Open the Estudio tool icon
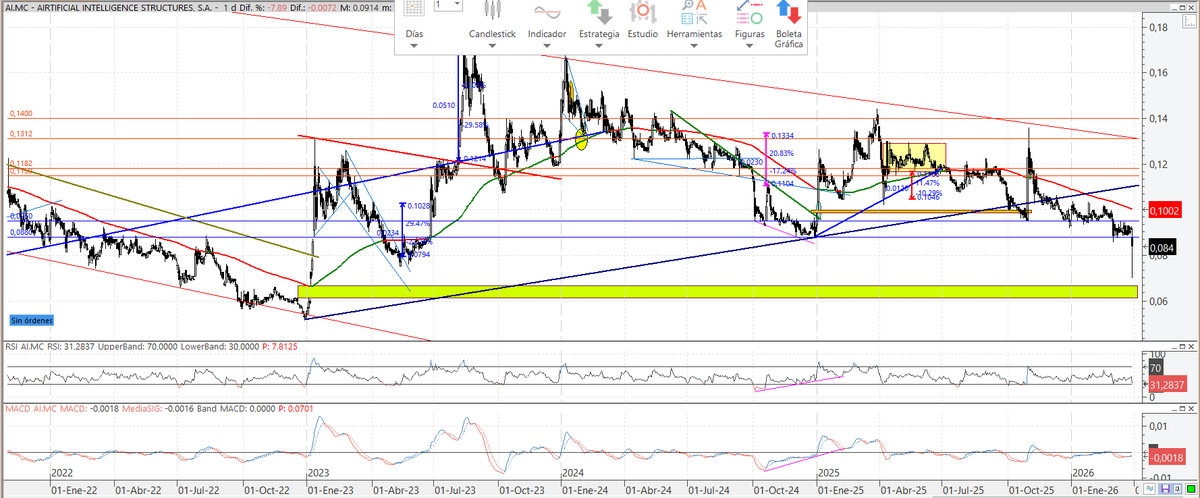The width and height of the screenshot is (1200, 498). (643, 11)
